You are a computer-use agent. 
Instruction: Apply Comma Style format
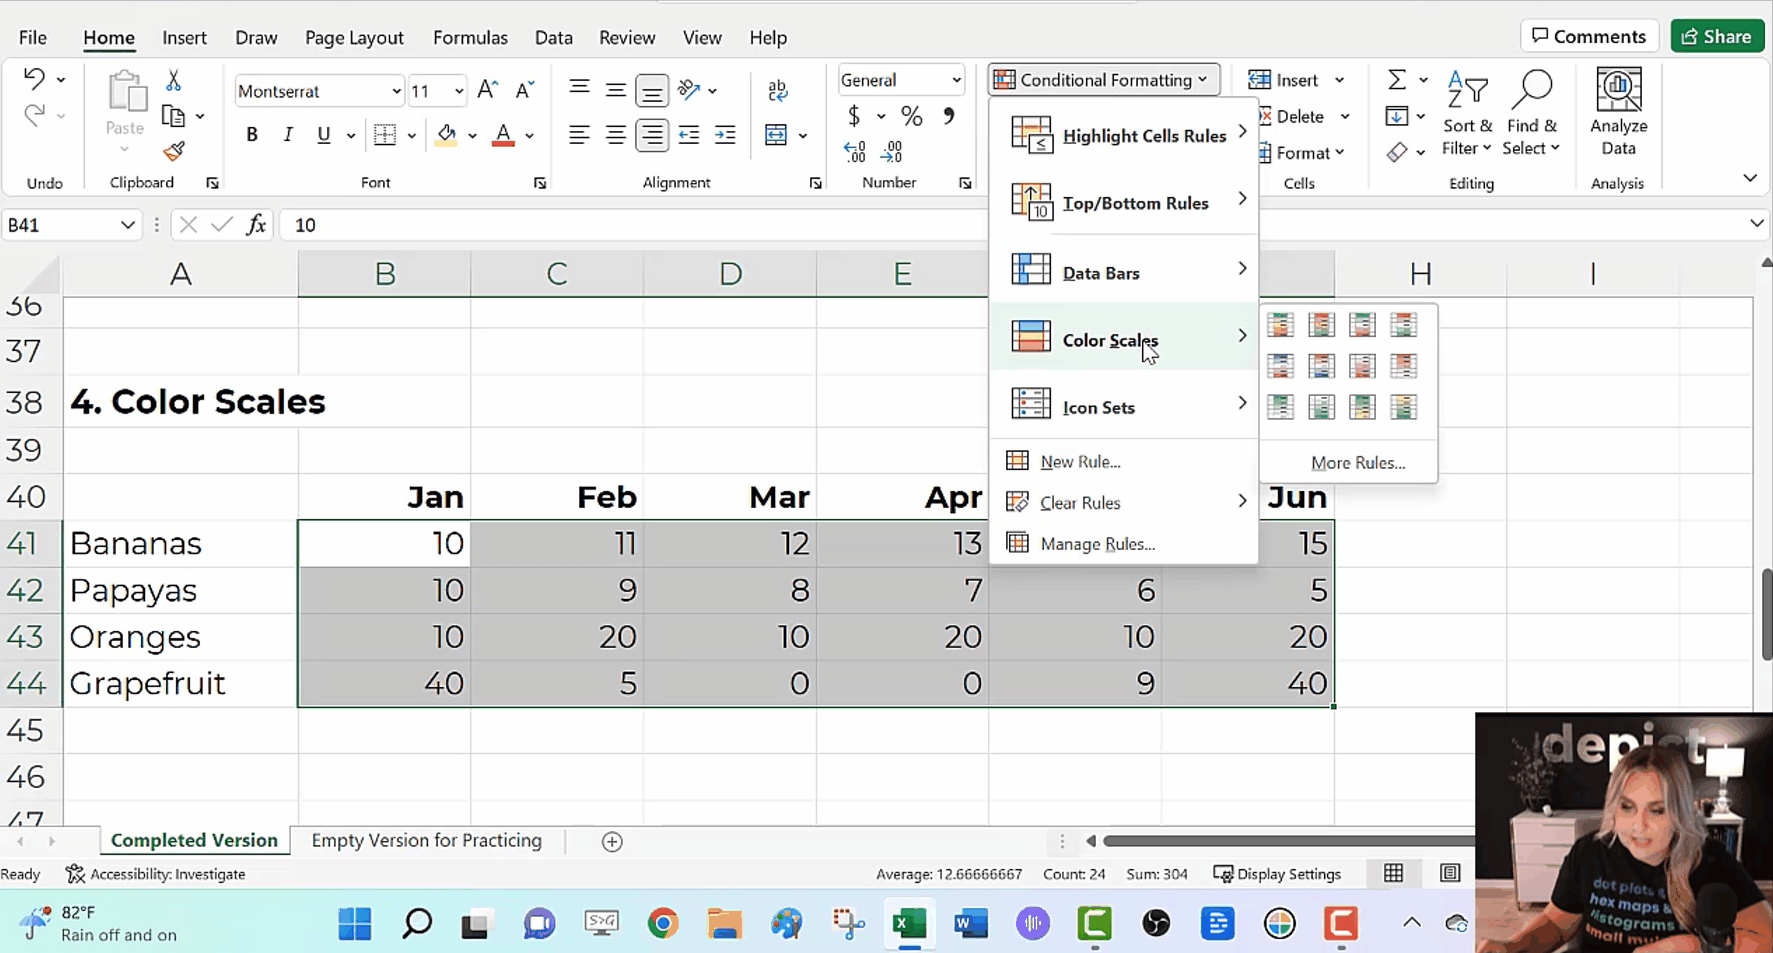948,116
